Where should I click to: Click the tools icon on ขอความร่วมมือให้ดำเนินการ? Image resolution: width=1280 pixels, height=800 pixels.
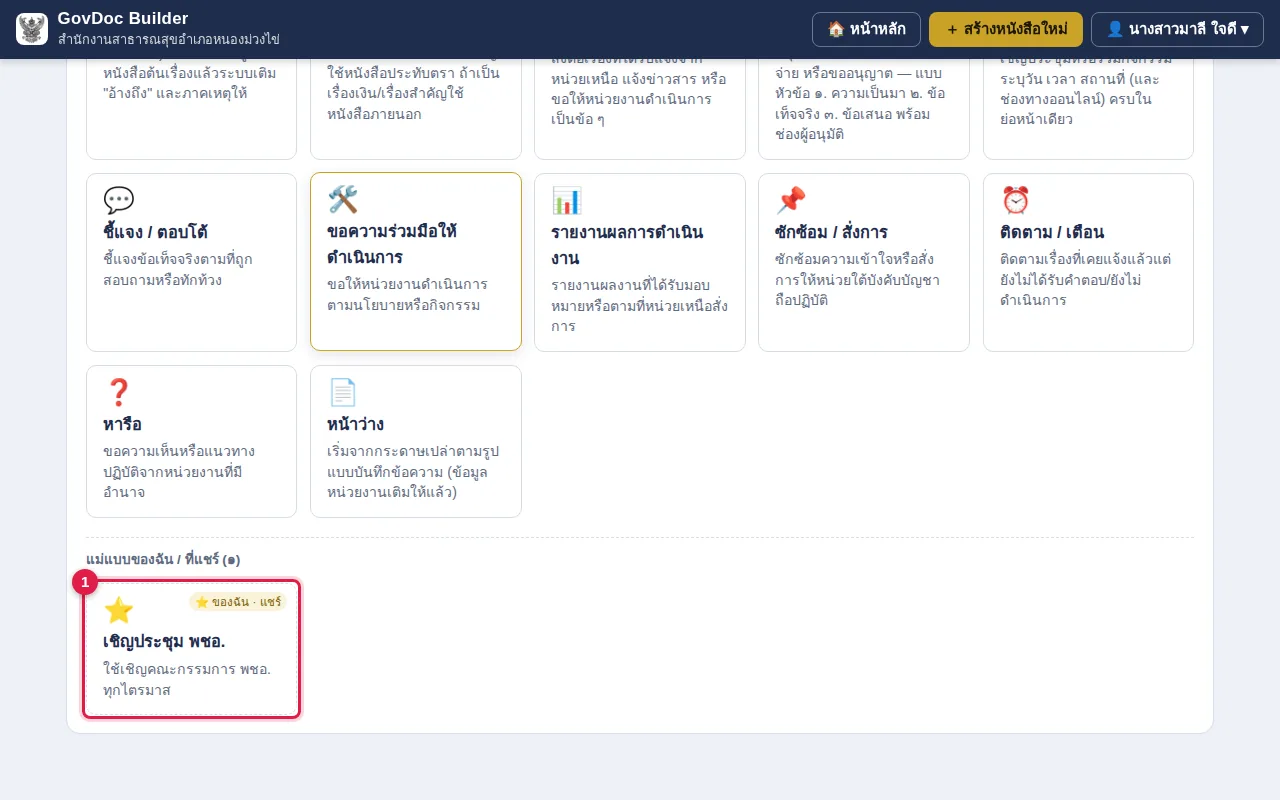click(x=343, y=200)
